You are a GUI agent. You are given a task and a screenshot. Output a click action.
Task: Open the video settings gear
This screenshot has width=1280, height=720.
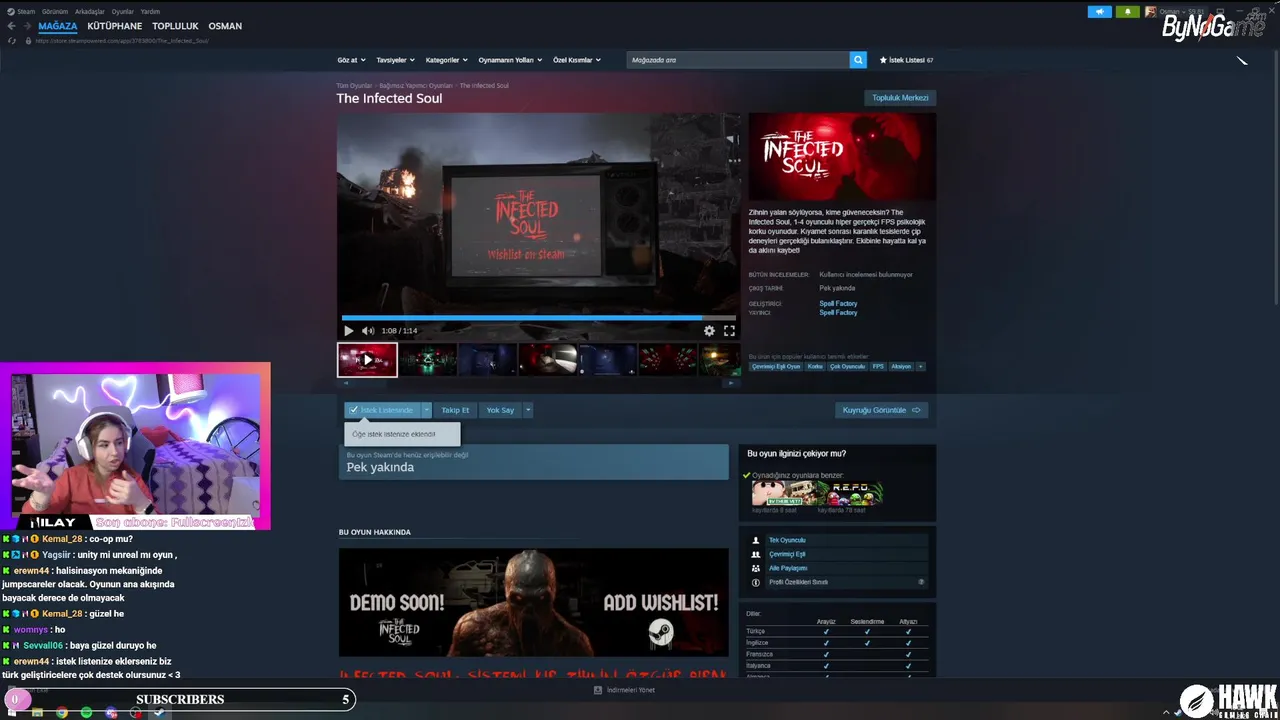(709, 331)
